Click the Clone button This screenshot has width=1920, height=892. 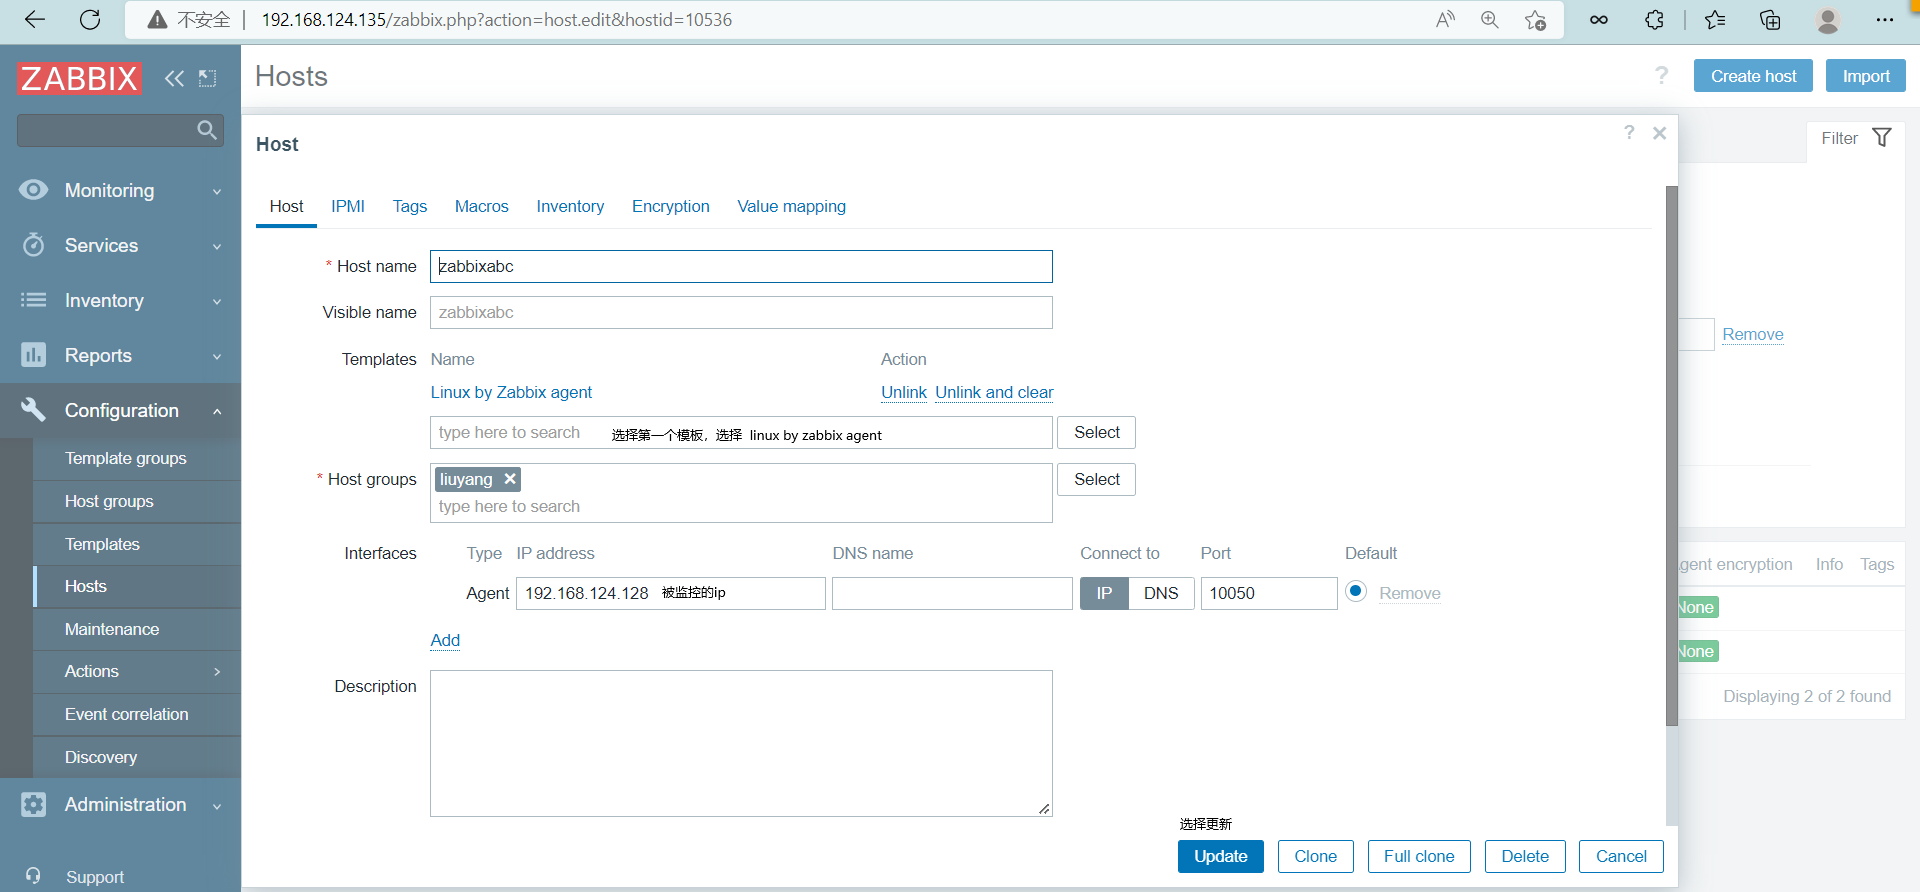tap(1316, 856)
